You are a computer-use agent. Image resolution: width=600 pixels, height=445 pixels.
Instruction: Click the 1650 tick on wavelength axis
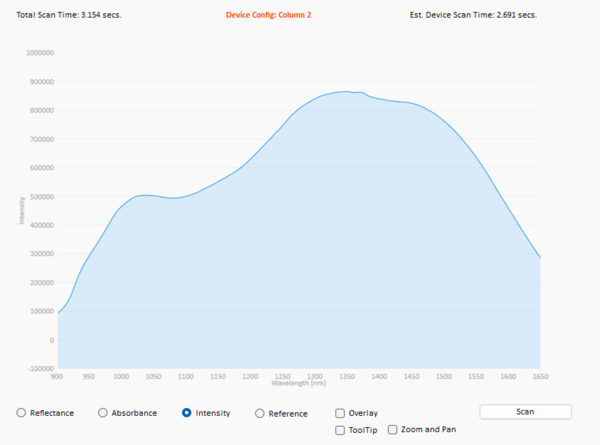point(541,376)
